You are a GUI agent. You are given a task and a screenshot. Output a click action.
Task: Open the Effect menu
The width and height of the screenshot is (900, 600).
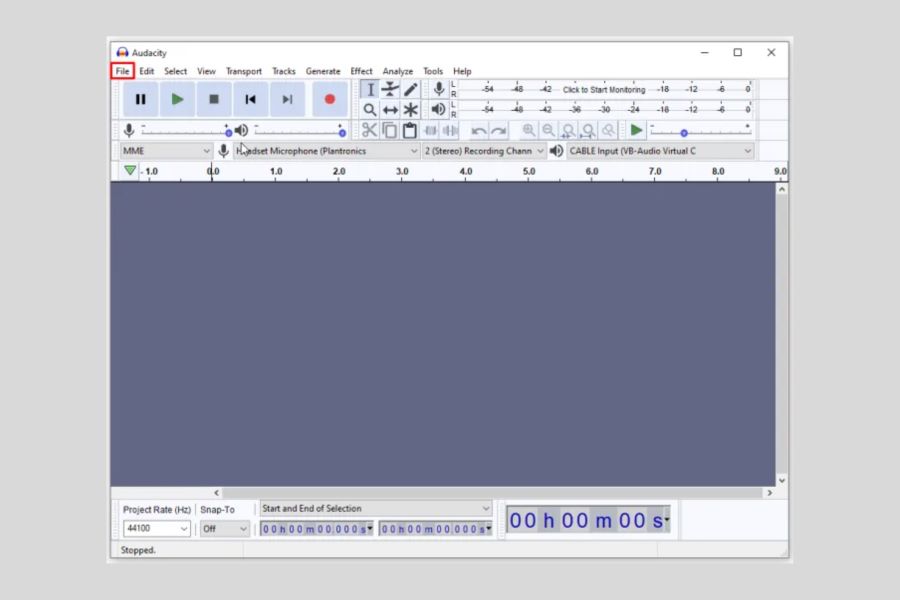coord(361,71)
